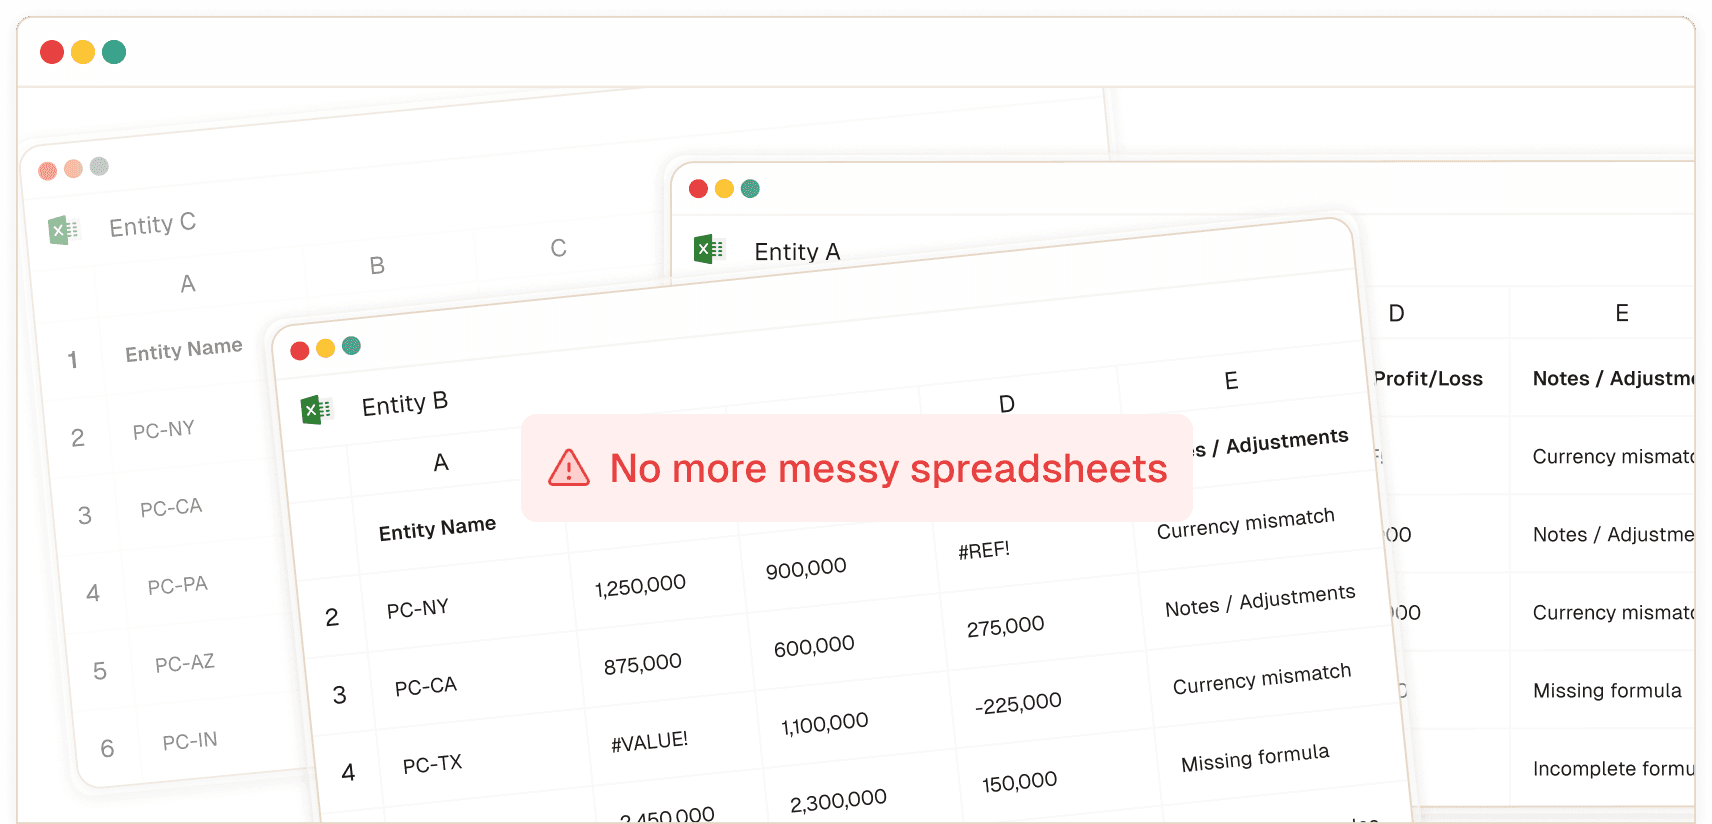
Task: Click the outermost window's green maximize dot
Action: 114,52
